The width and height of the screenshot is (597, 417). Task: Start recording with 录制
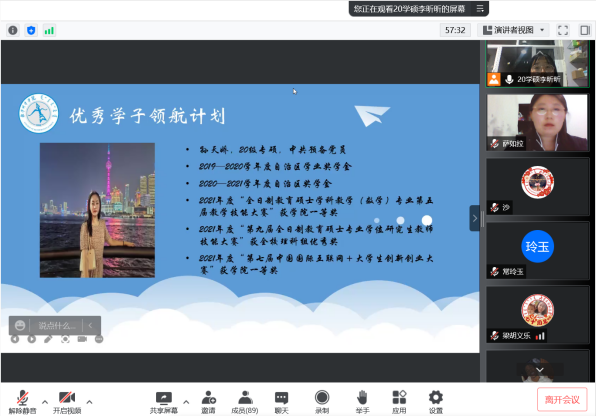[322, 402]
